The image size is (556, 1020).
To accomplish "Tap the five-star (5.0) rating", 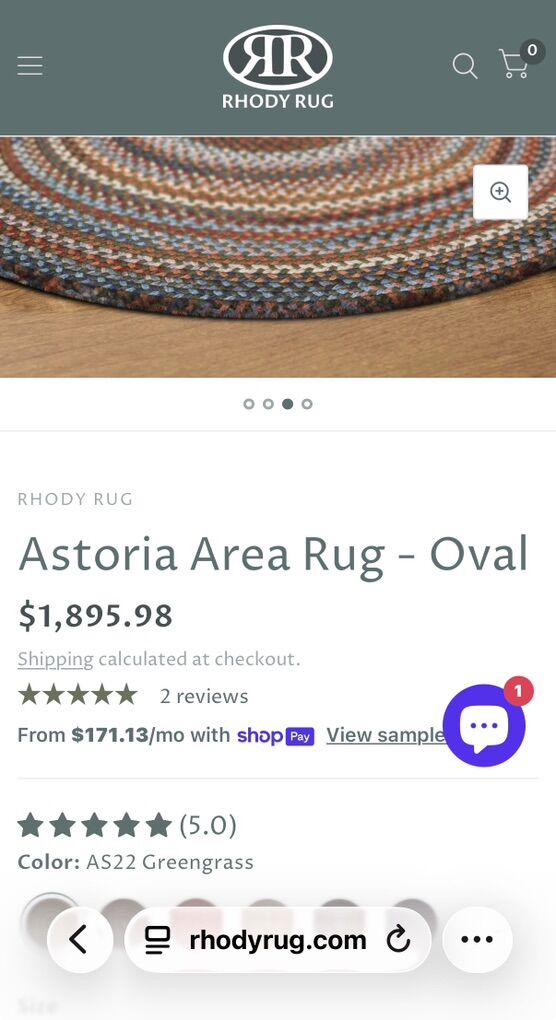I will (127, 825).
